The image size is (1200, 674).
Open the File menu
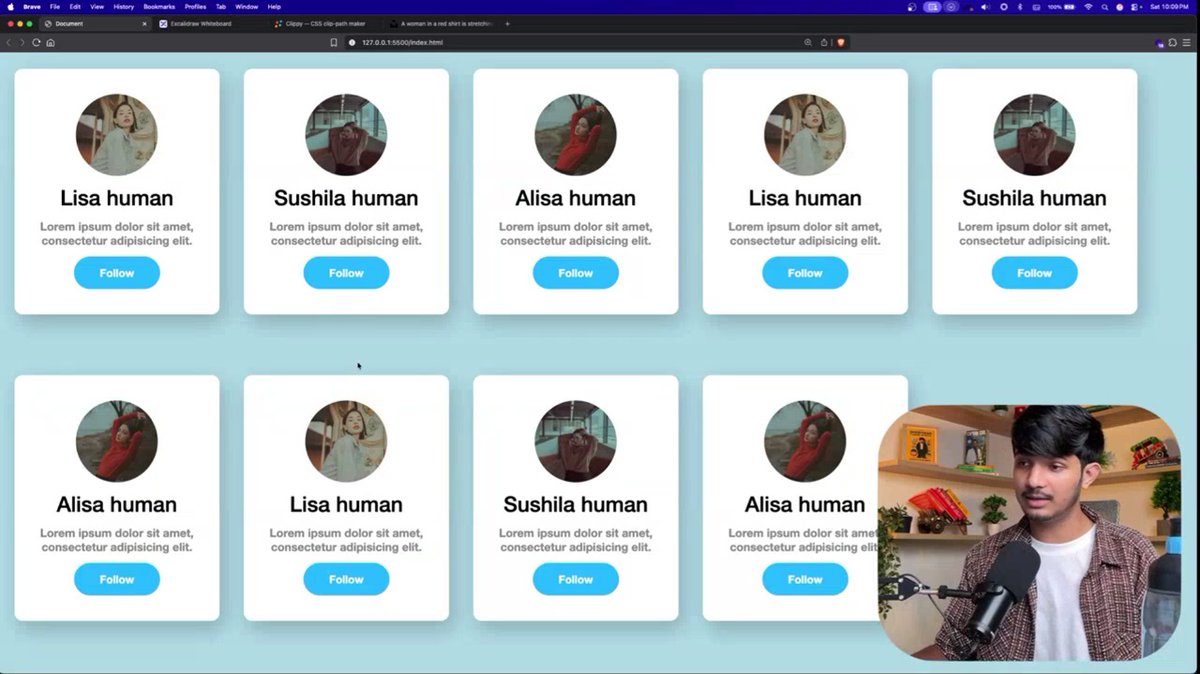pos(55,6)
